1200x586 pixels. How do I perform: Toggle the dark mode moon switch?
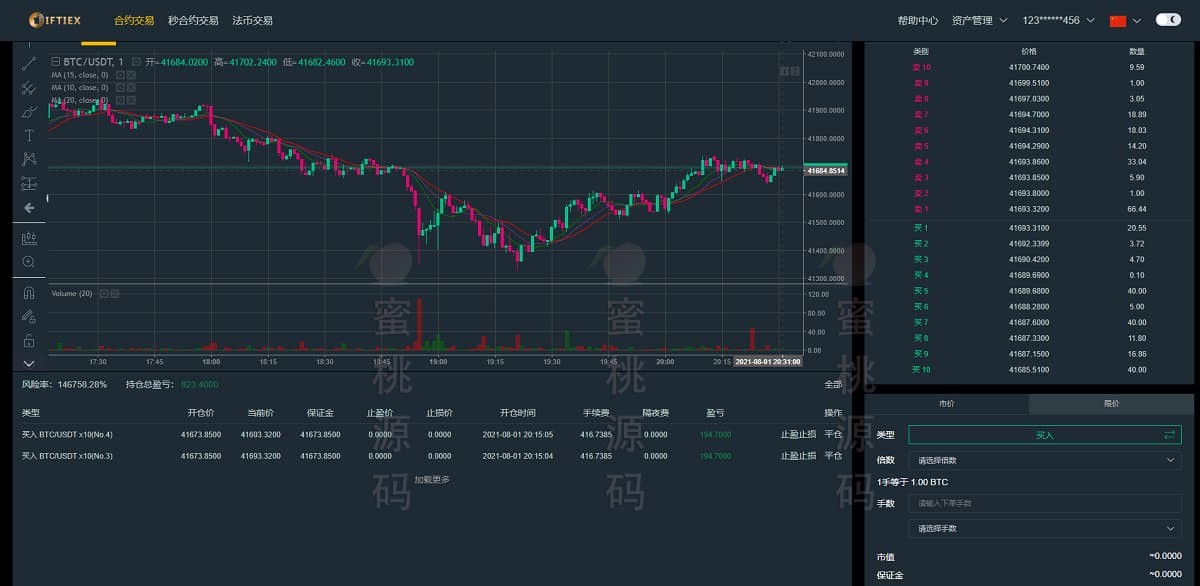coord(1167,20)
